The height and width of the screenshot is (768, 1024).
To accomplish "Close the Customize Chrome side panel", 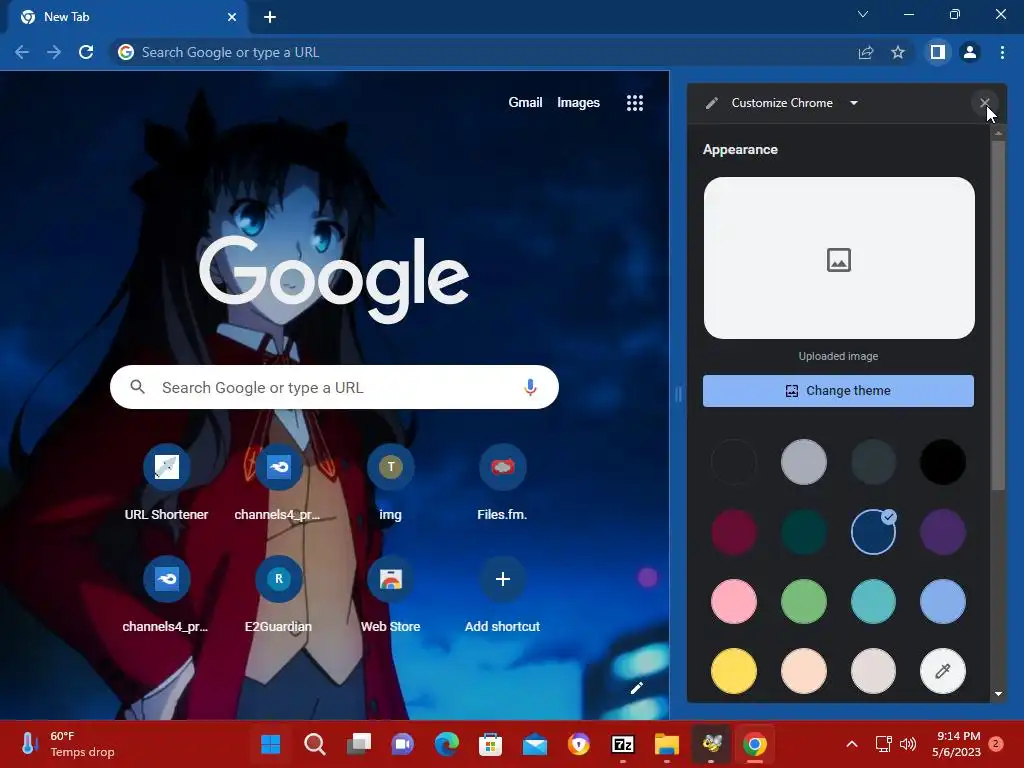I will [x=985, y=103].
